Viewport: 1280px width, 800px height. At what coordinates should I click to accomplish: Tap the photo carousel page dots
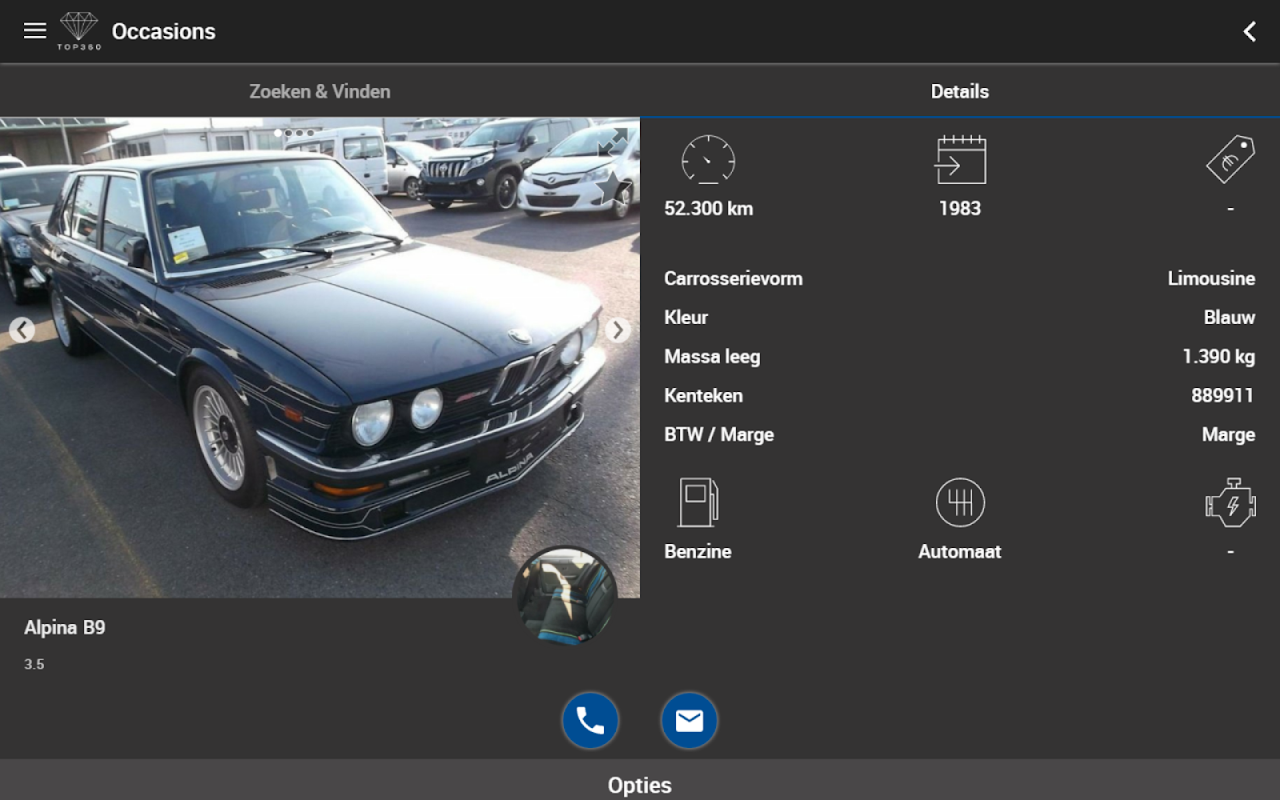tap(294, 132)
